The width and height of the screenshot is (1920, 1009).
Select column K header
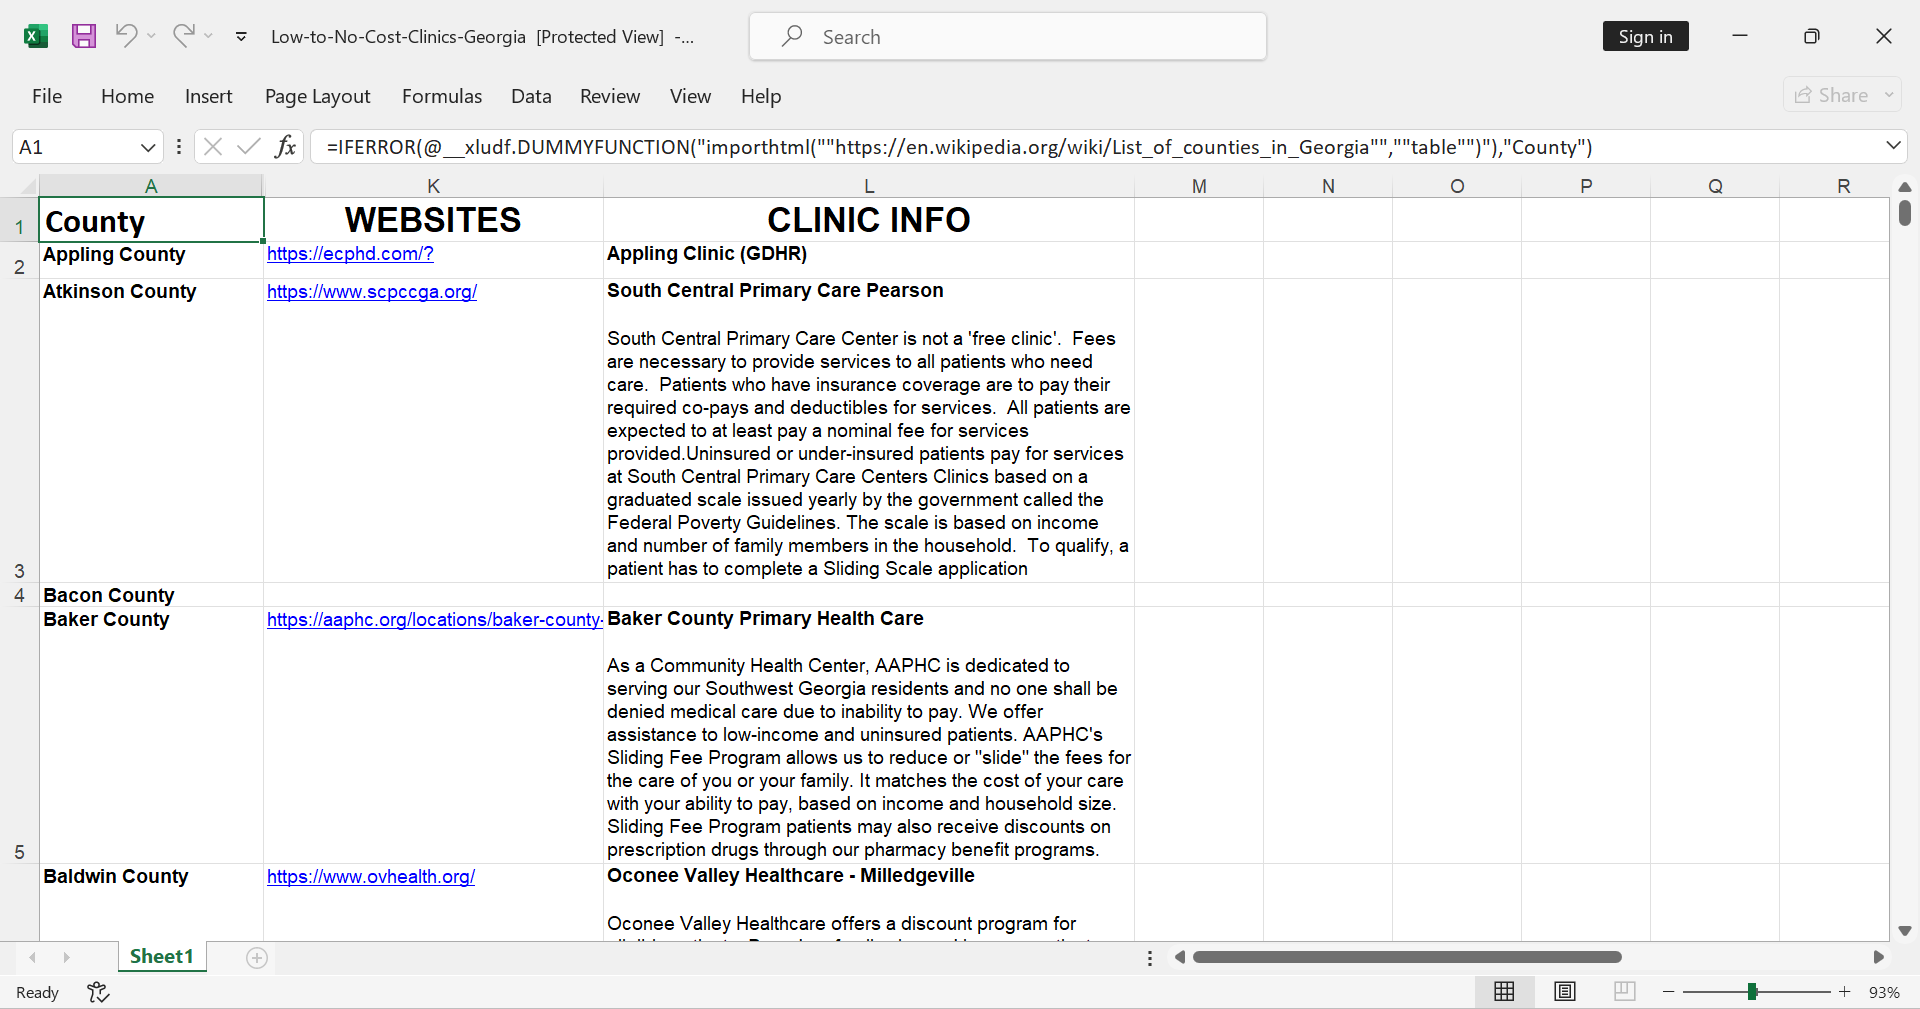[433, 186]
